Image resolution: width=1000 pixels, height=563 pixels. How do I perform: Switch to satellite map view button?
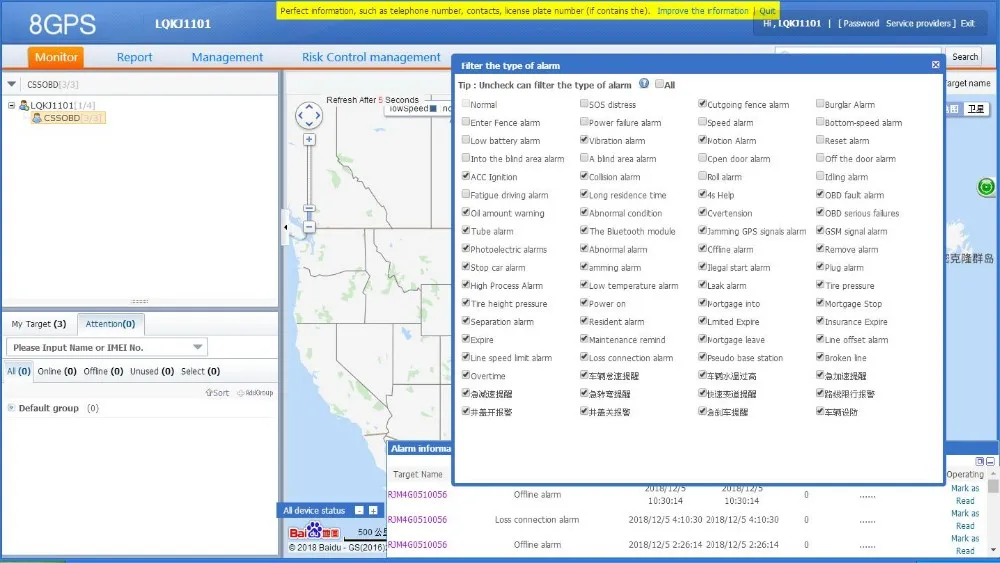click(976, 109)
